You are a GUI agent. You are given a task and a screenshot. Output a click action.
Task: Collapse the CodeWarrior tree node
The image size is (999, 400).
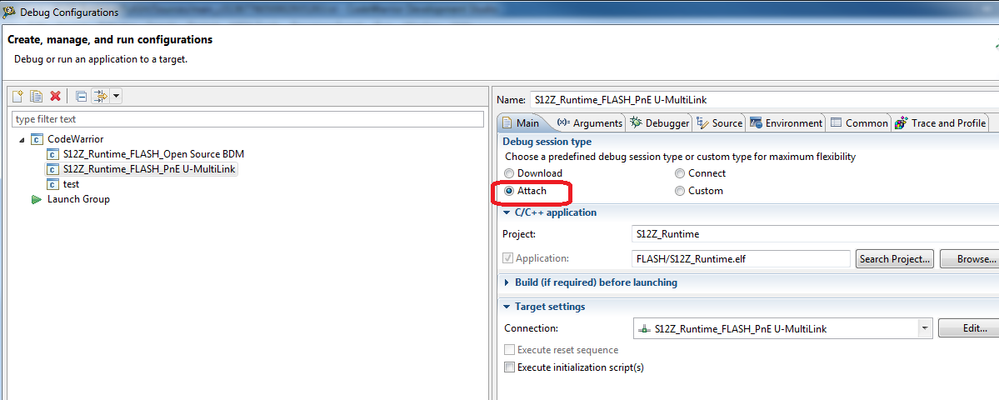22,139
